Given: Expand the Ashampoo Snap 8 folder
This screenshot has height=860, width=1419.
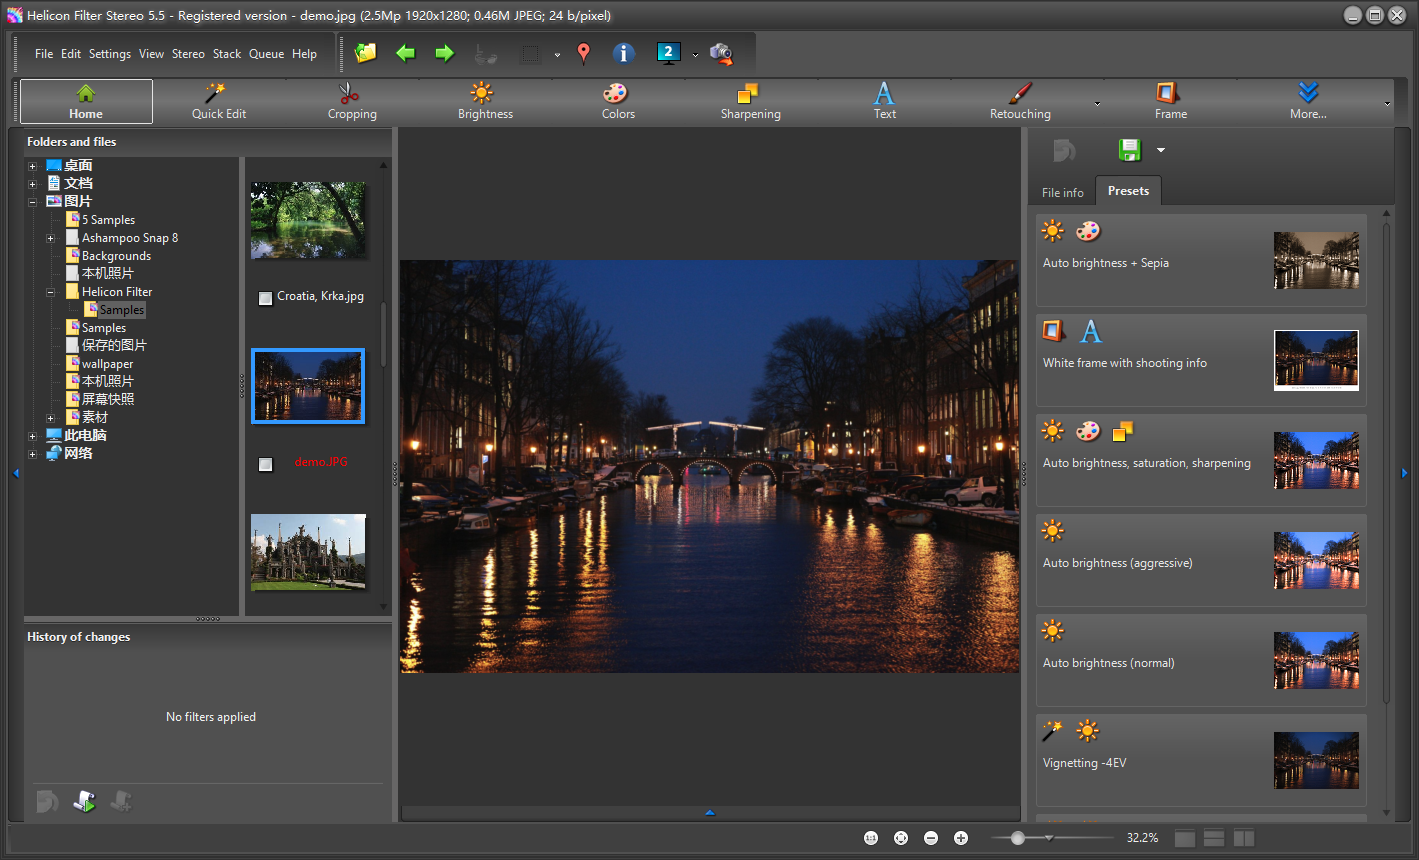Looking at the screenshot, I should pos(50,238).
